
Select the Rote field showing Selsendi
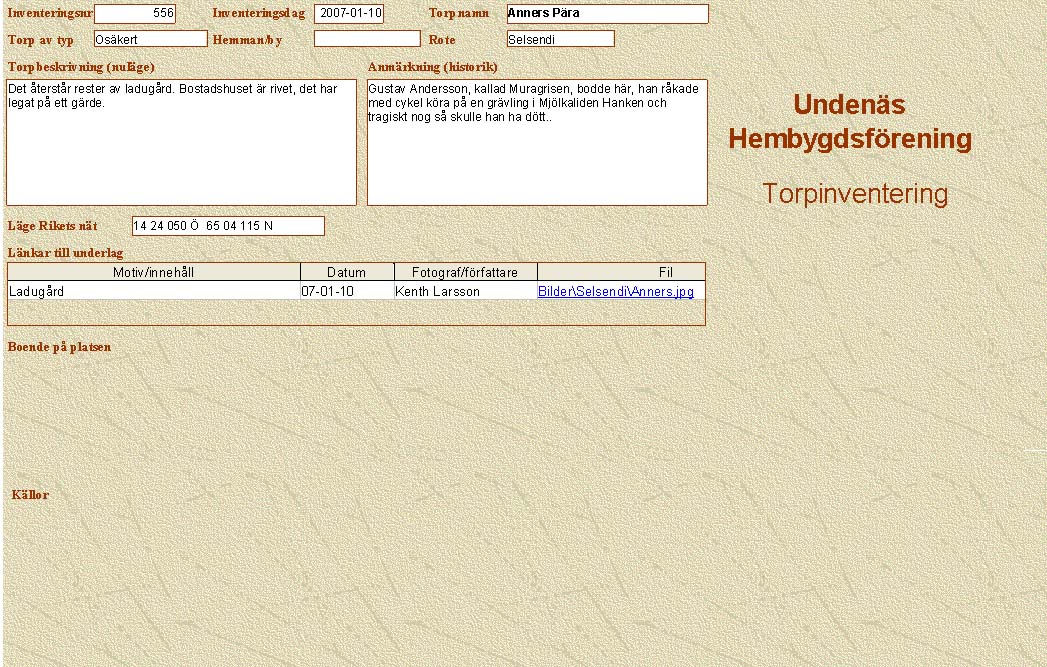click(560, 39)
